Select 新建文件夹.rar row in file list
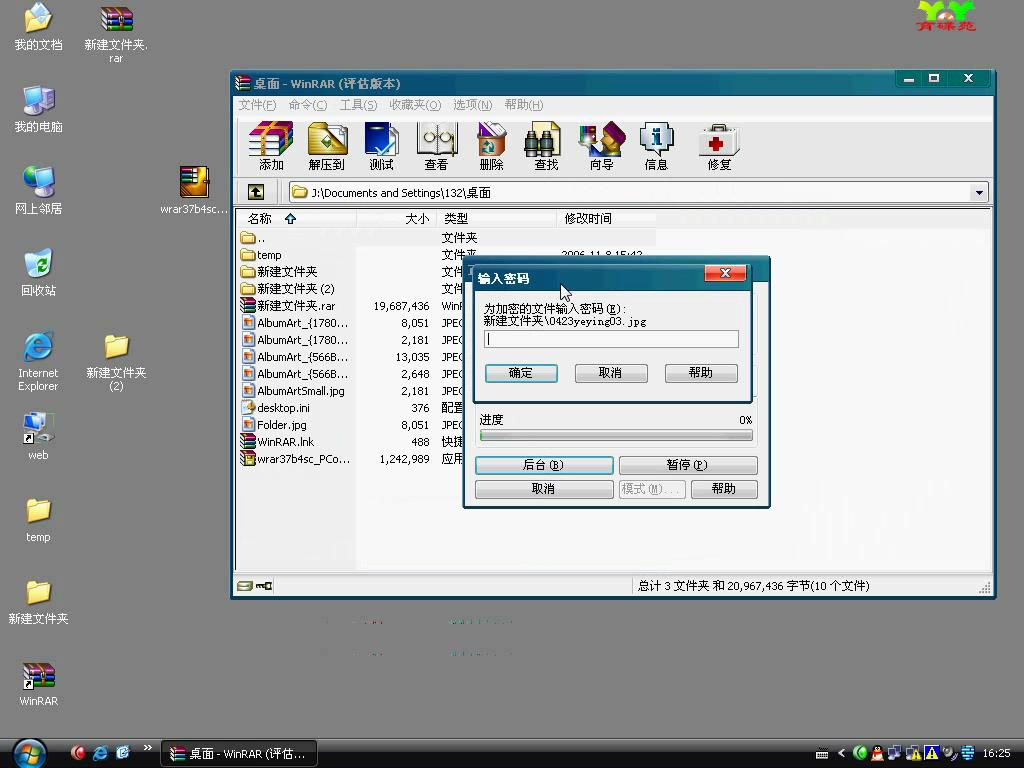This screenshot has height=768, width=1024. [296, 306]
